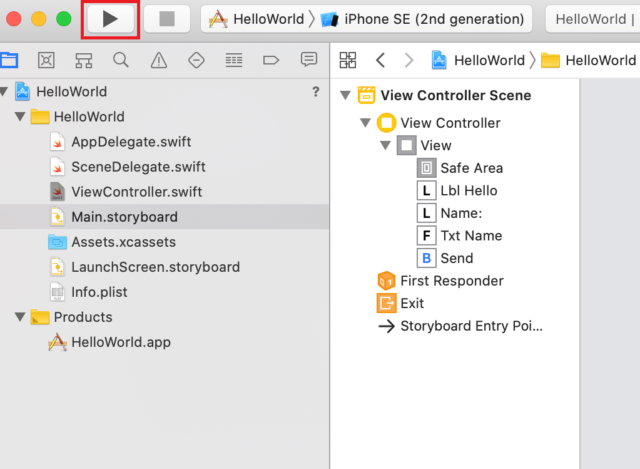Open the Find navigator search icon
This screenshot has width=640, height=469.
click(121, 60)
